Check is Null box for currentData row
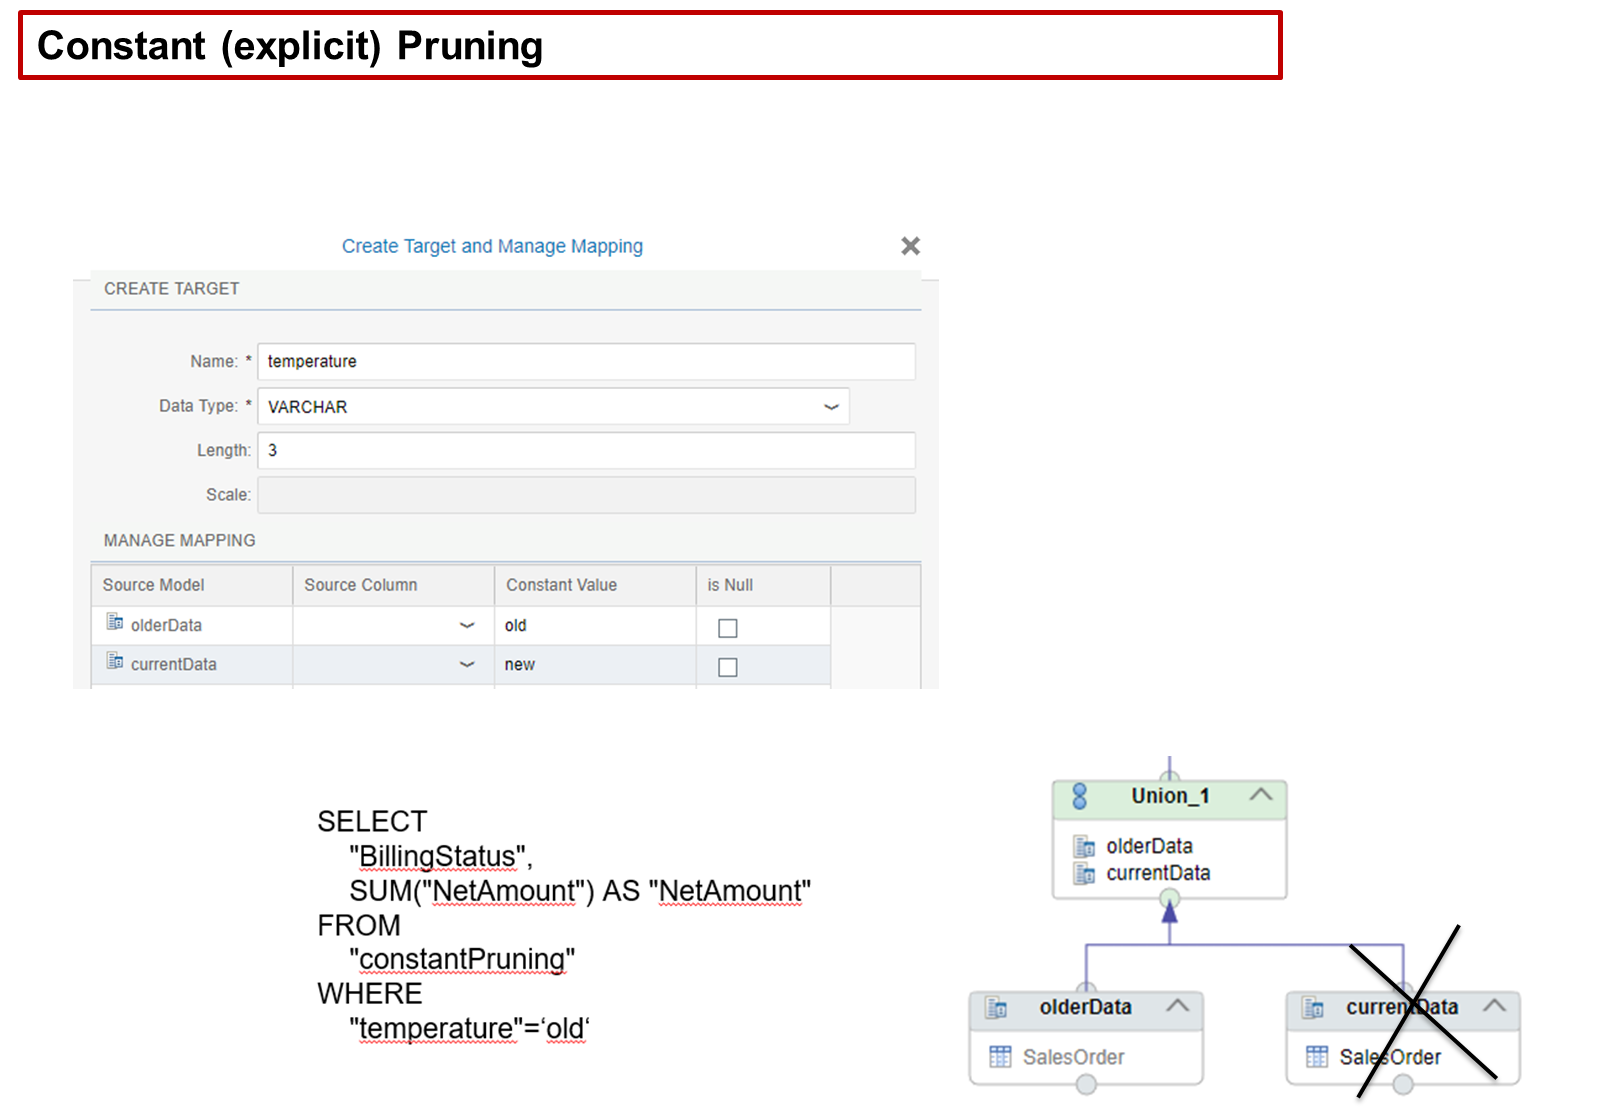 (x=728, y=667)
